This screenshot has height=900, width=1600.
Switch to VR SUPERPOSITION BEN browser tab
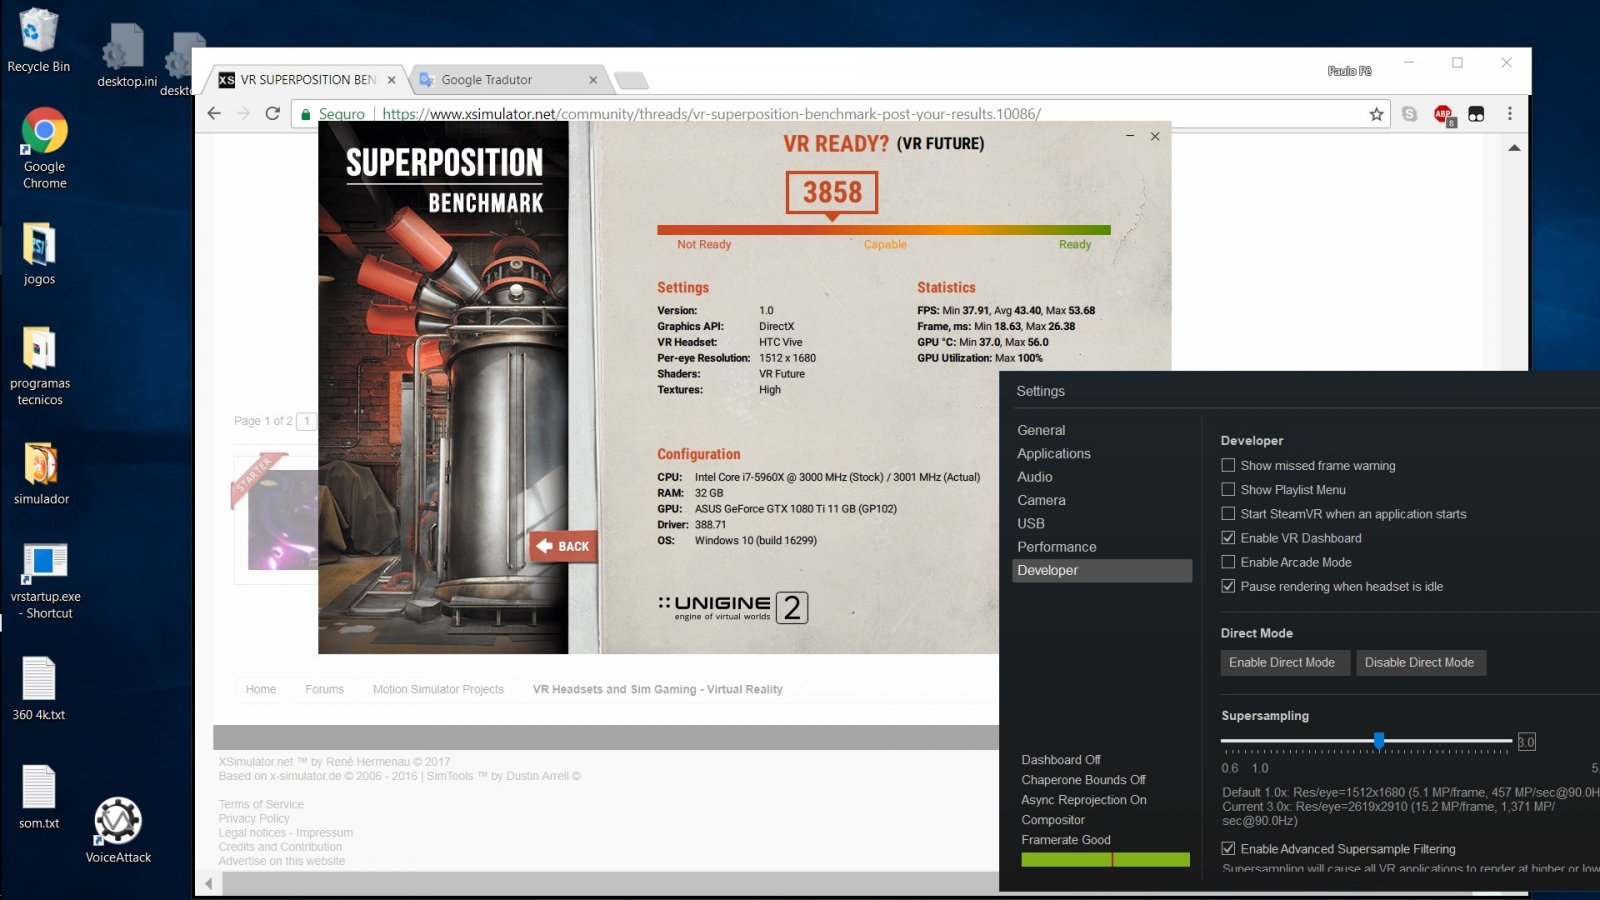308,80
